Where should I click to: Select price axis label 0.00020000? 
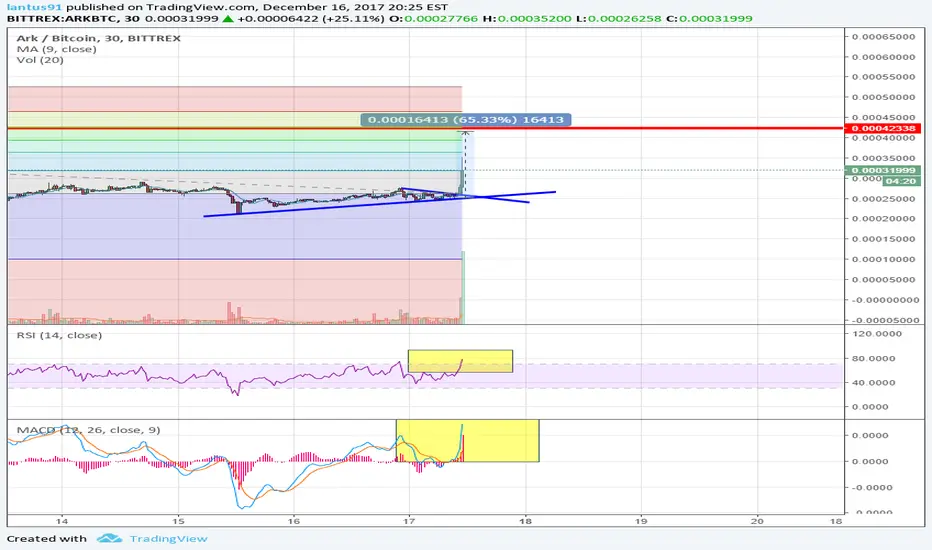pos(883,219)
